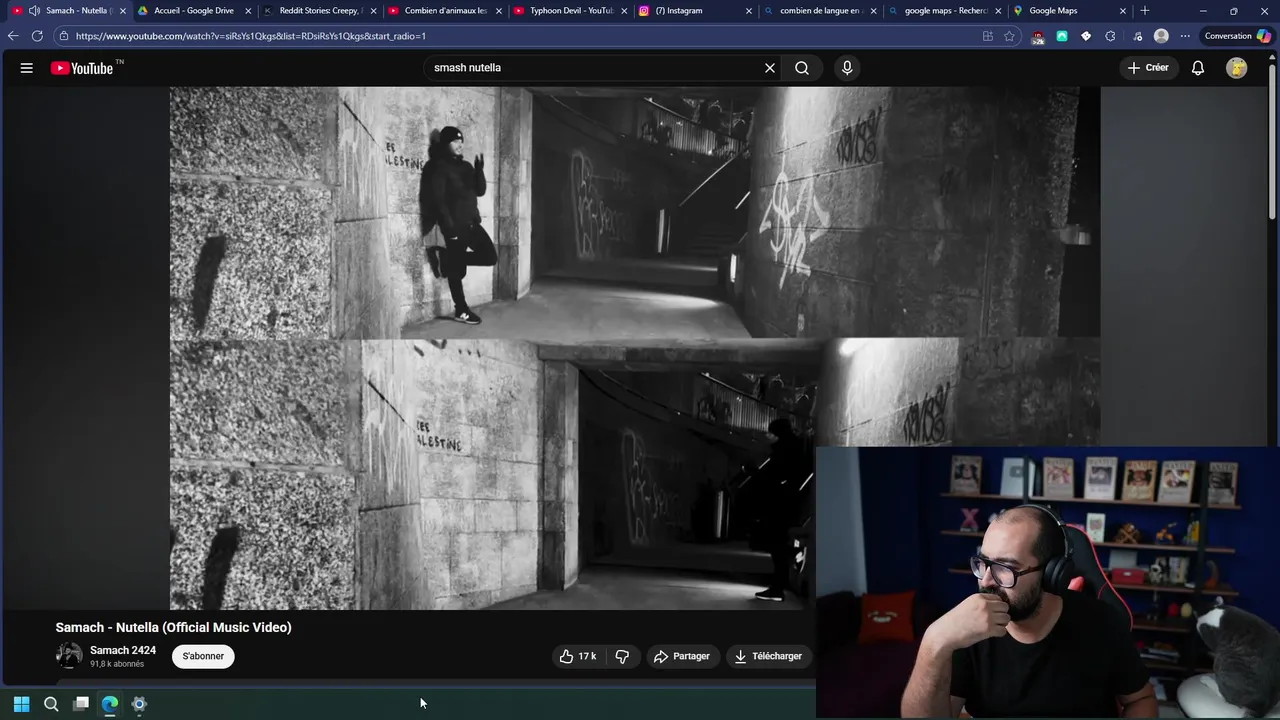Reload the page with refresh icon

pos(37,36)
